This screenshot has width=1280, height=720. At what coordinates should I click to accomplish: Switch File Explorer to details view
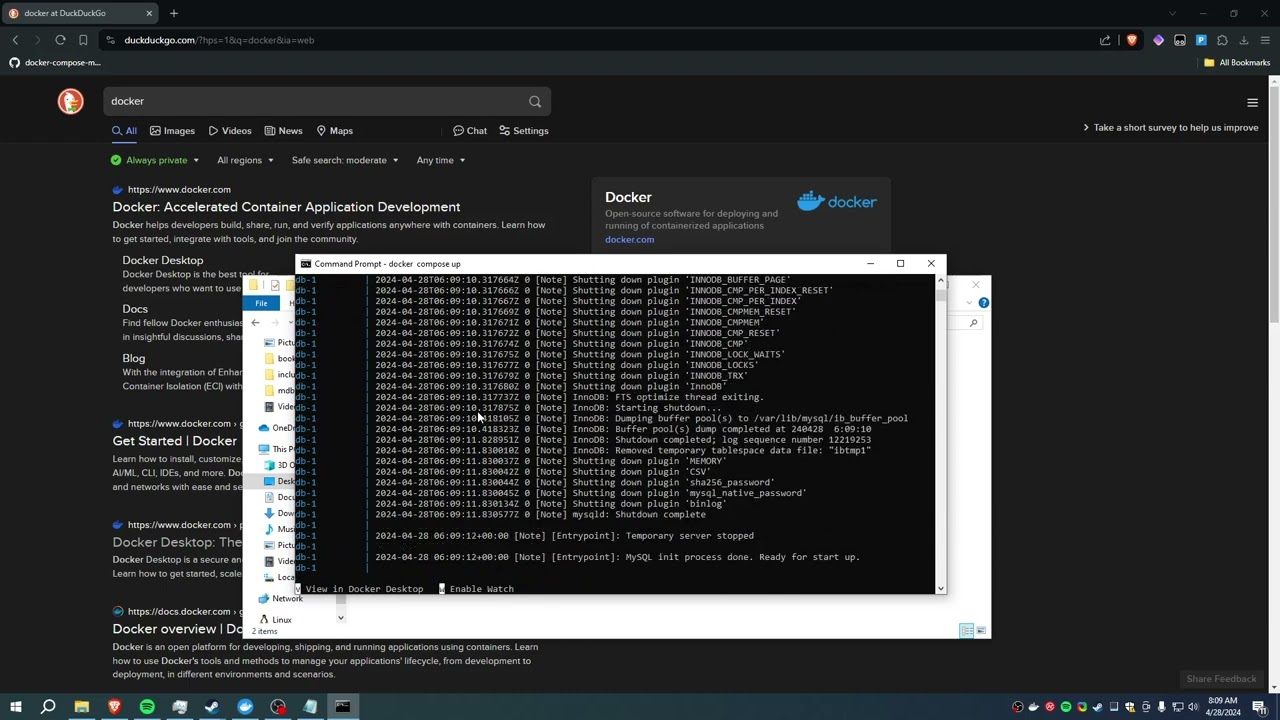[x=966, y=631]
